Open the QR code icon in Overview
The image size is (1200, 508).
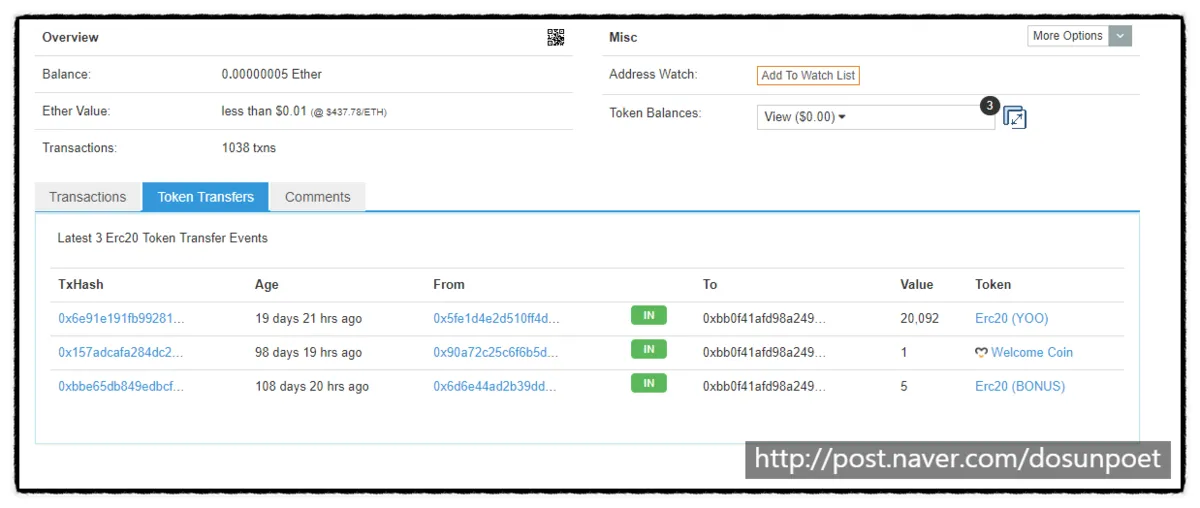556,37
